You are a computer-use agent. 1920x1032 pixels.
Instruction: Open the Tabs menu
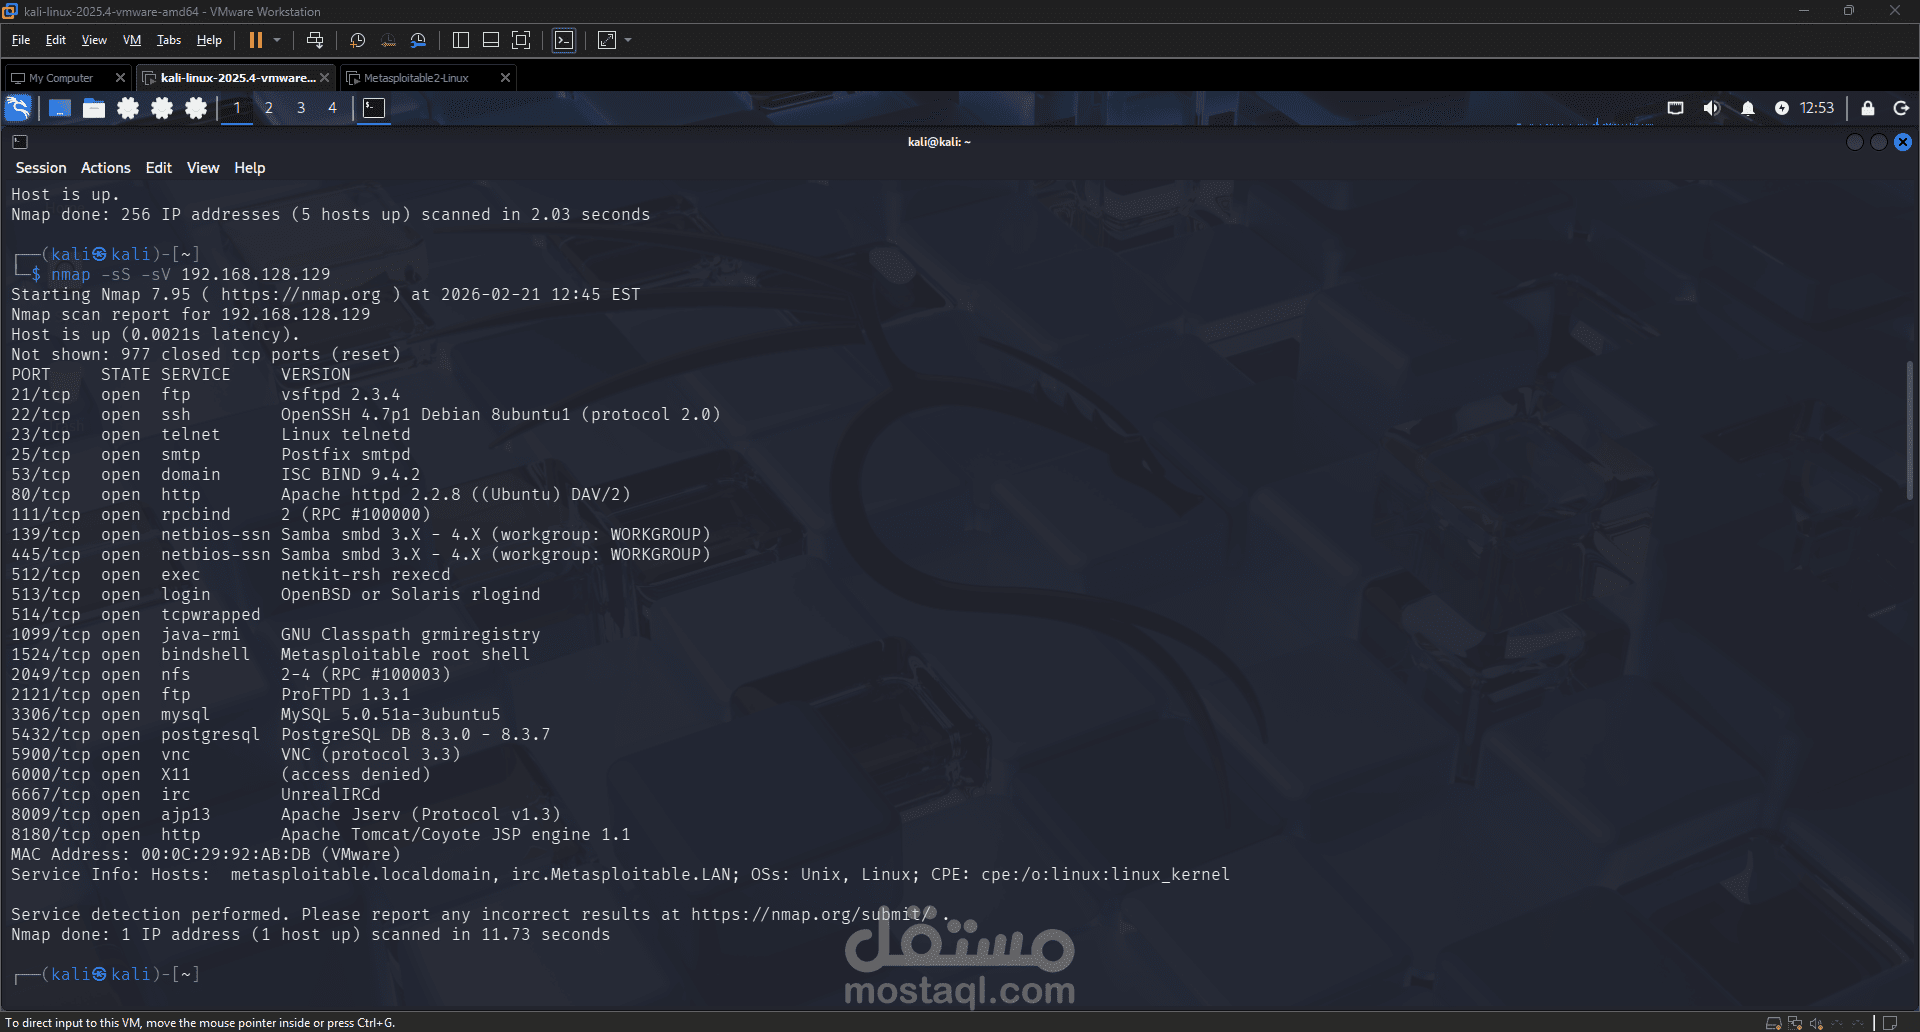[x=169, y=40]
